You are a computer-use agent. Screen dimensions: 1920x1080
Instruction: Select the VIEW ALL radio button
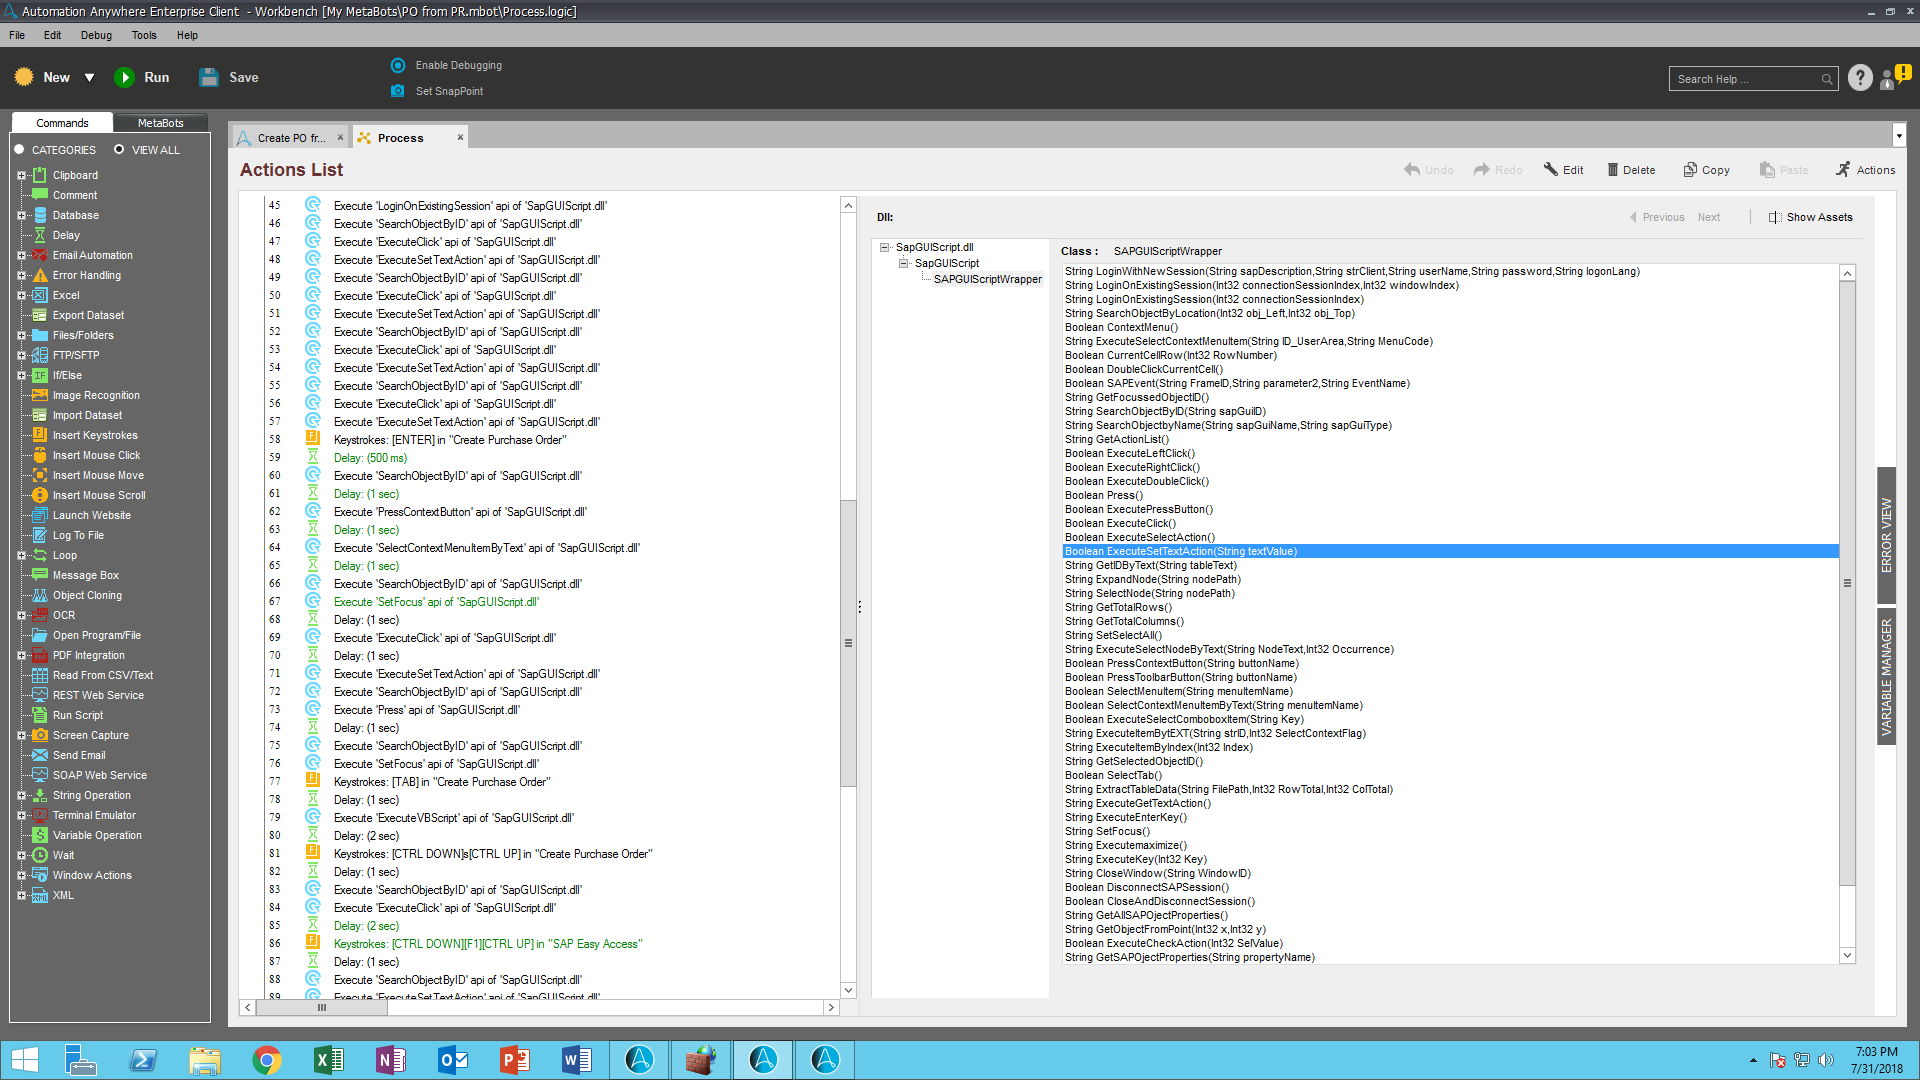coord(119,150)
